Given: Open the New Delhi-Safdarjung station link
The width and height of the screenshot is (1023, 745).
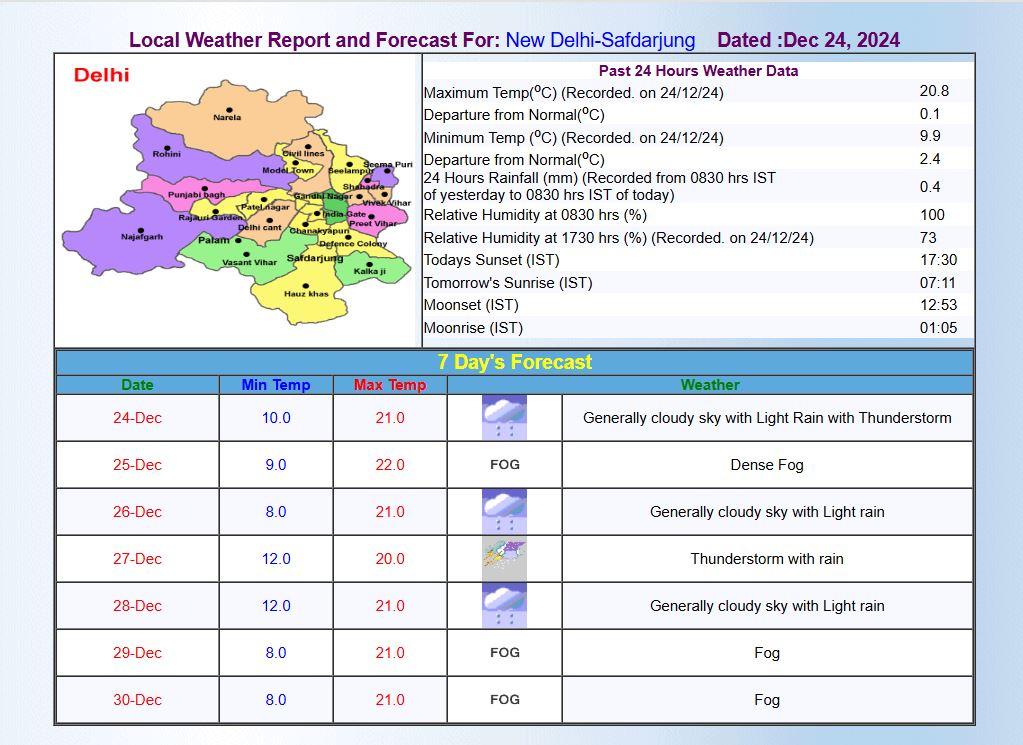Looking at the screenshot, I should pos(600,40).
